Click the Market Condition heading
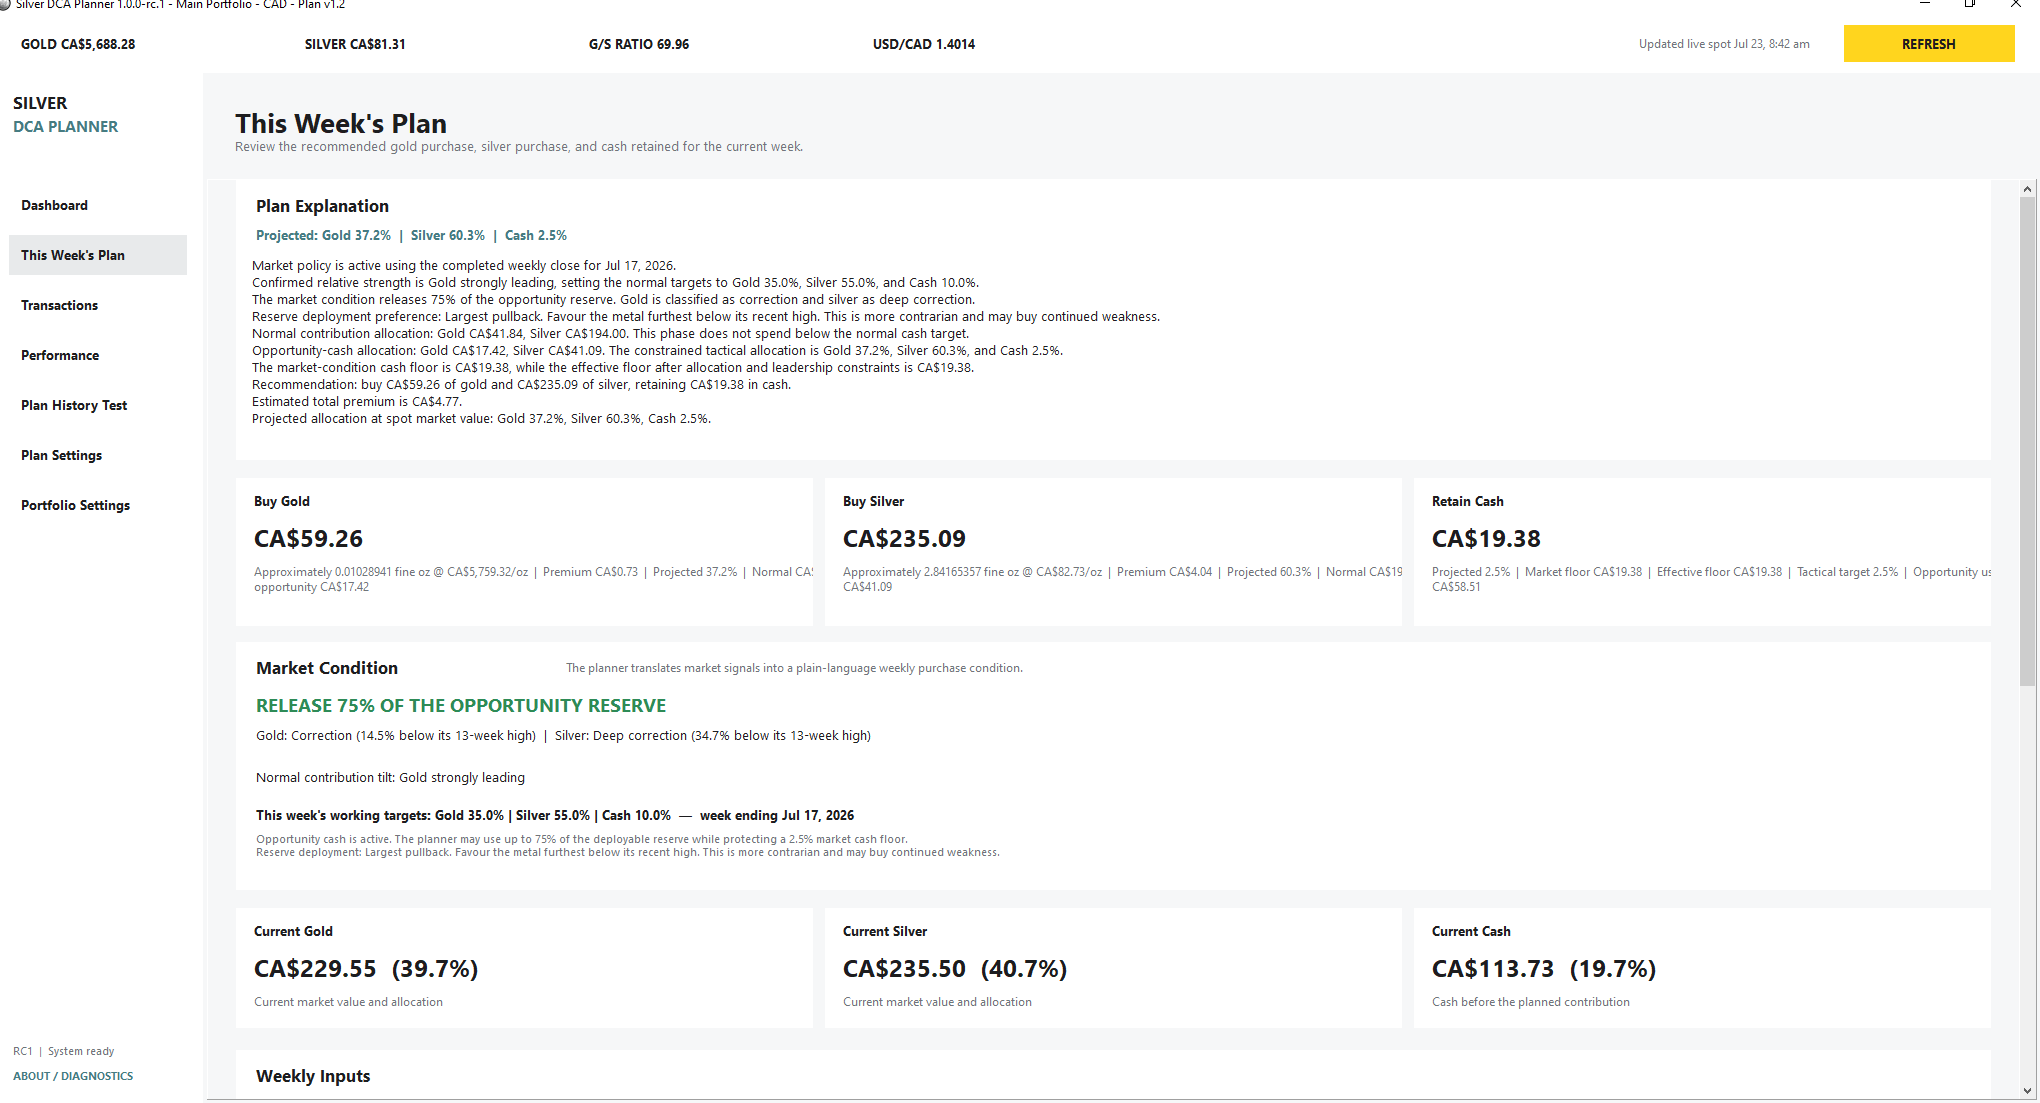Screen dimensions: 2040x1103 pyautogui.click(x=327, y=668)
